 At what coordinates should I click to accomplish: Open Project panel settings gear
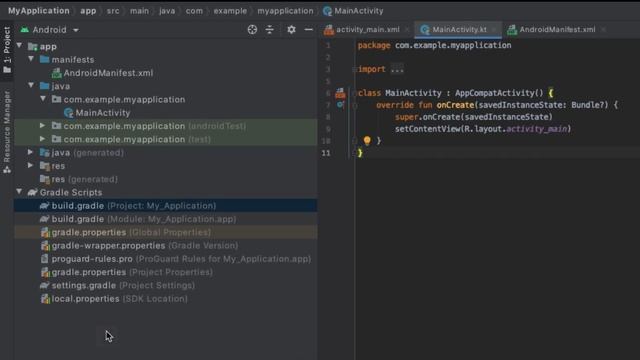(291, 29)
